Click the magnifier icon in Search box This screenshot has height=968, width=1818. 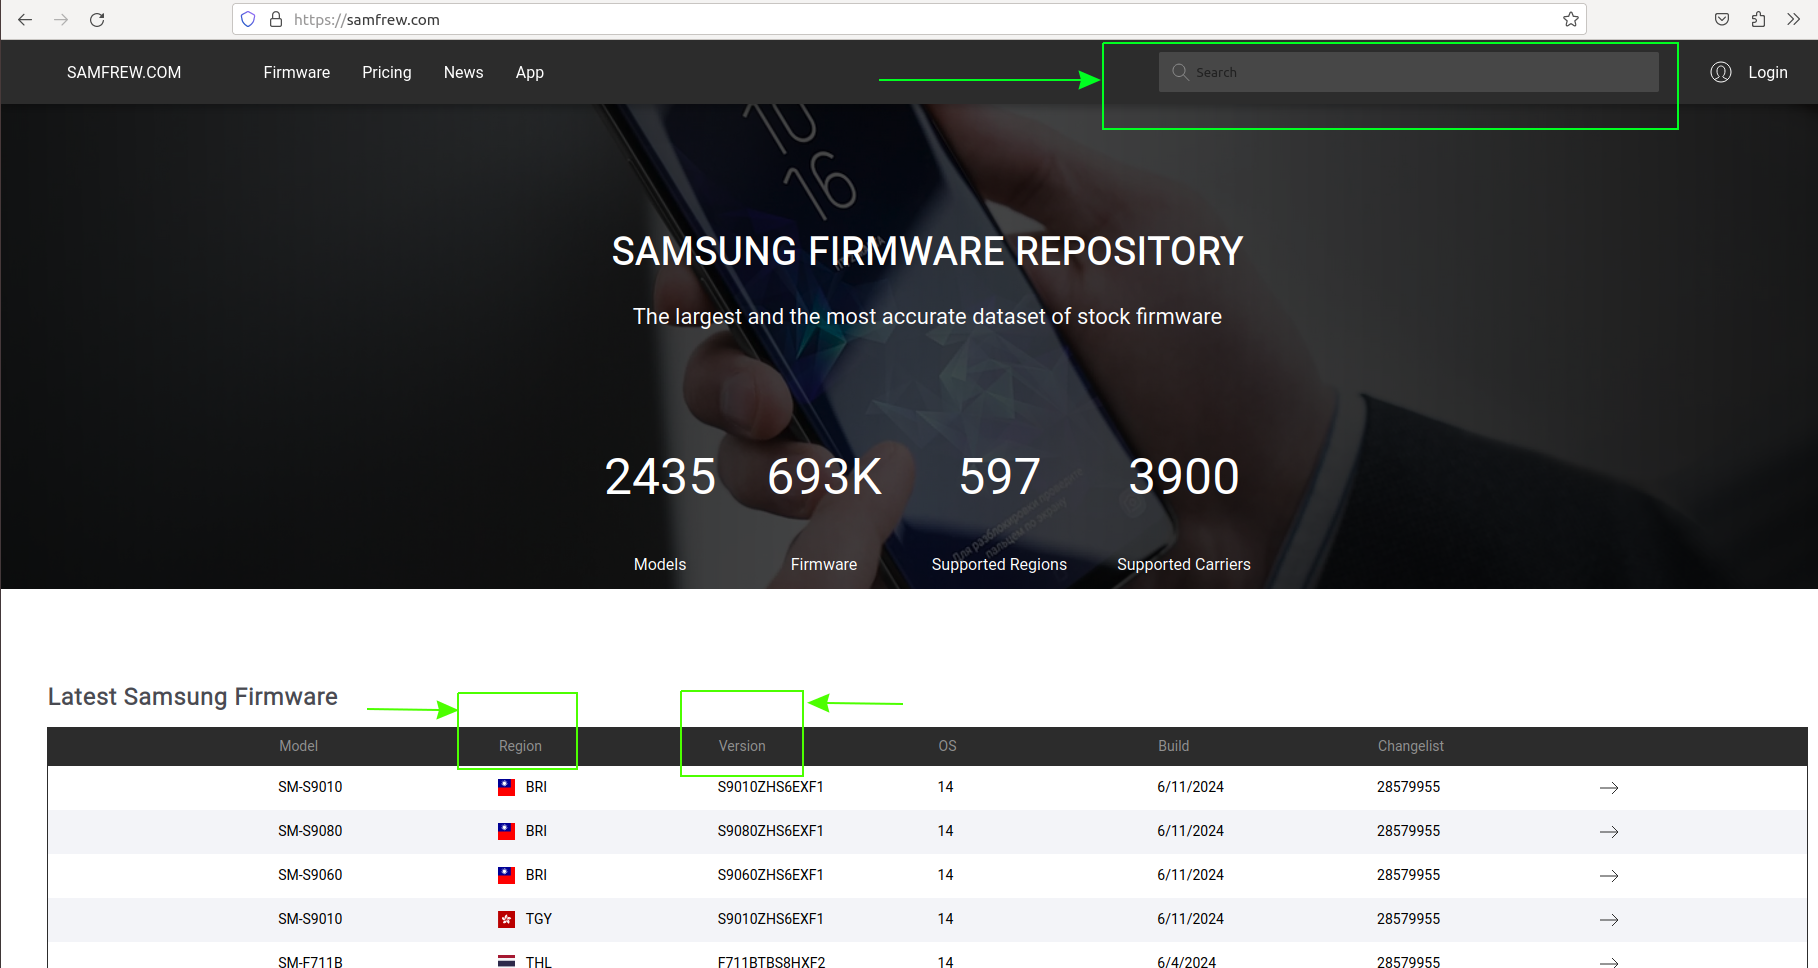[x=1180, y=72]
